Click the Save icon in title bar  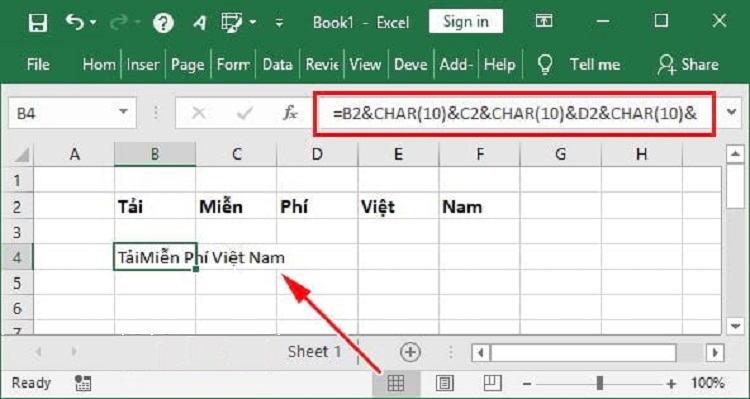(38, 22)
